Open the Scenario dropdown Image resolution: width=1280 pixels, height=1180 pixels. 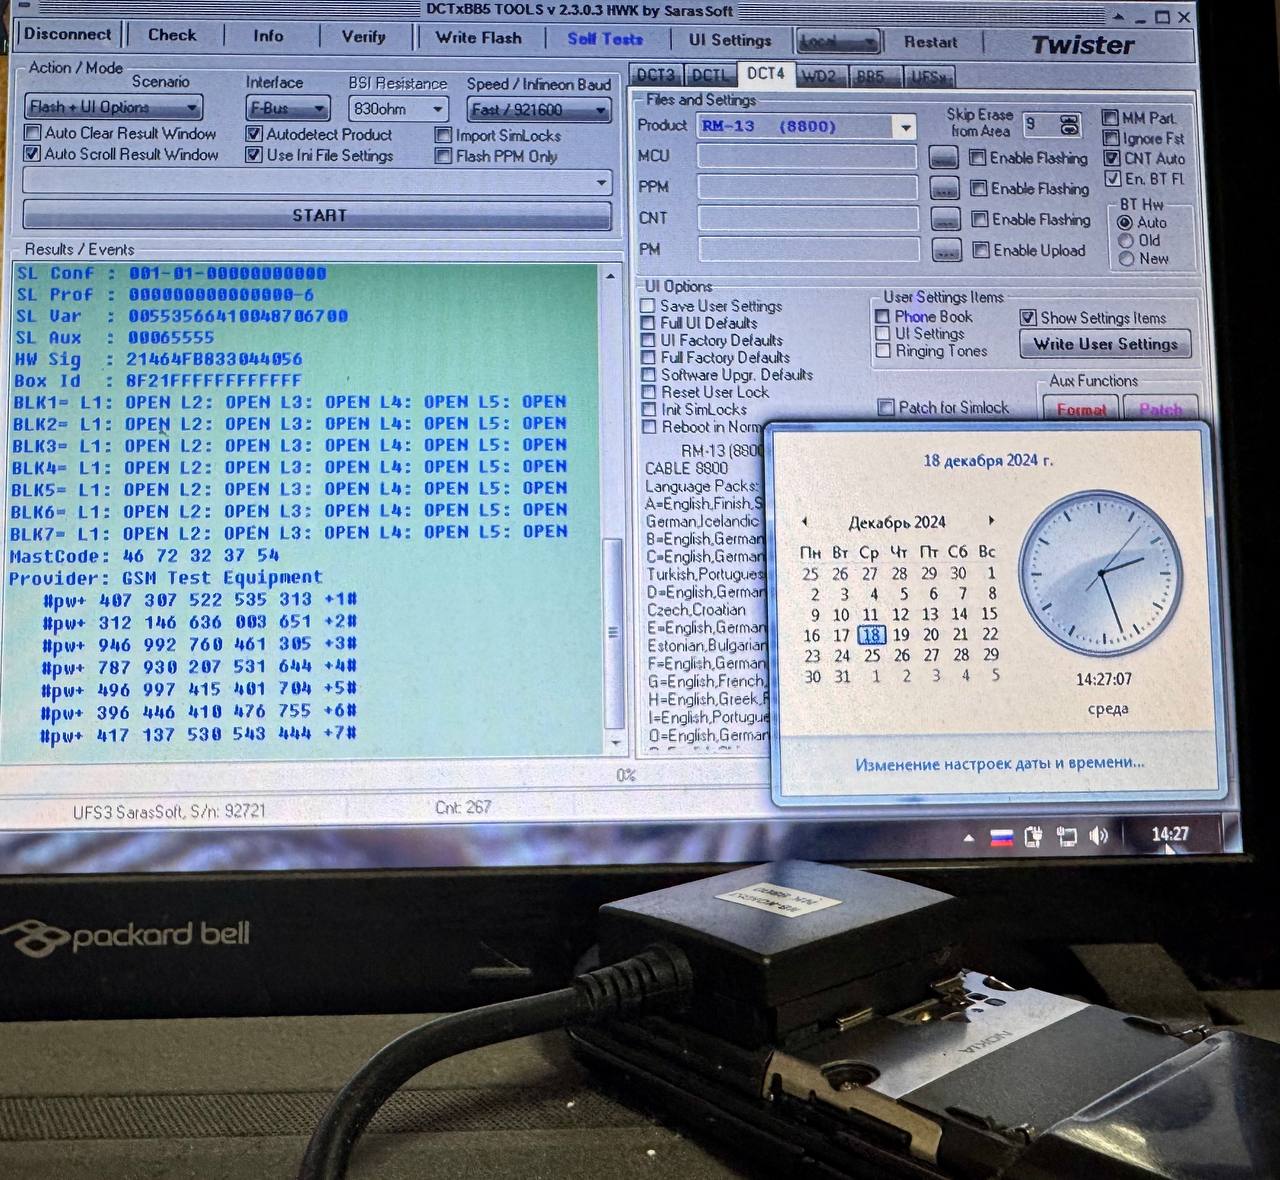113,107
